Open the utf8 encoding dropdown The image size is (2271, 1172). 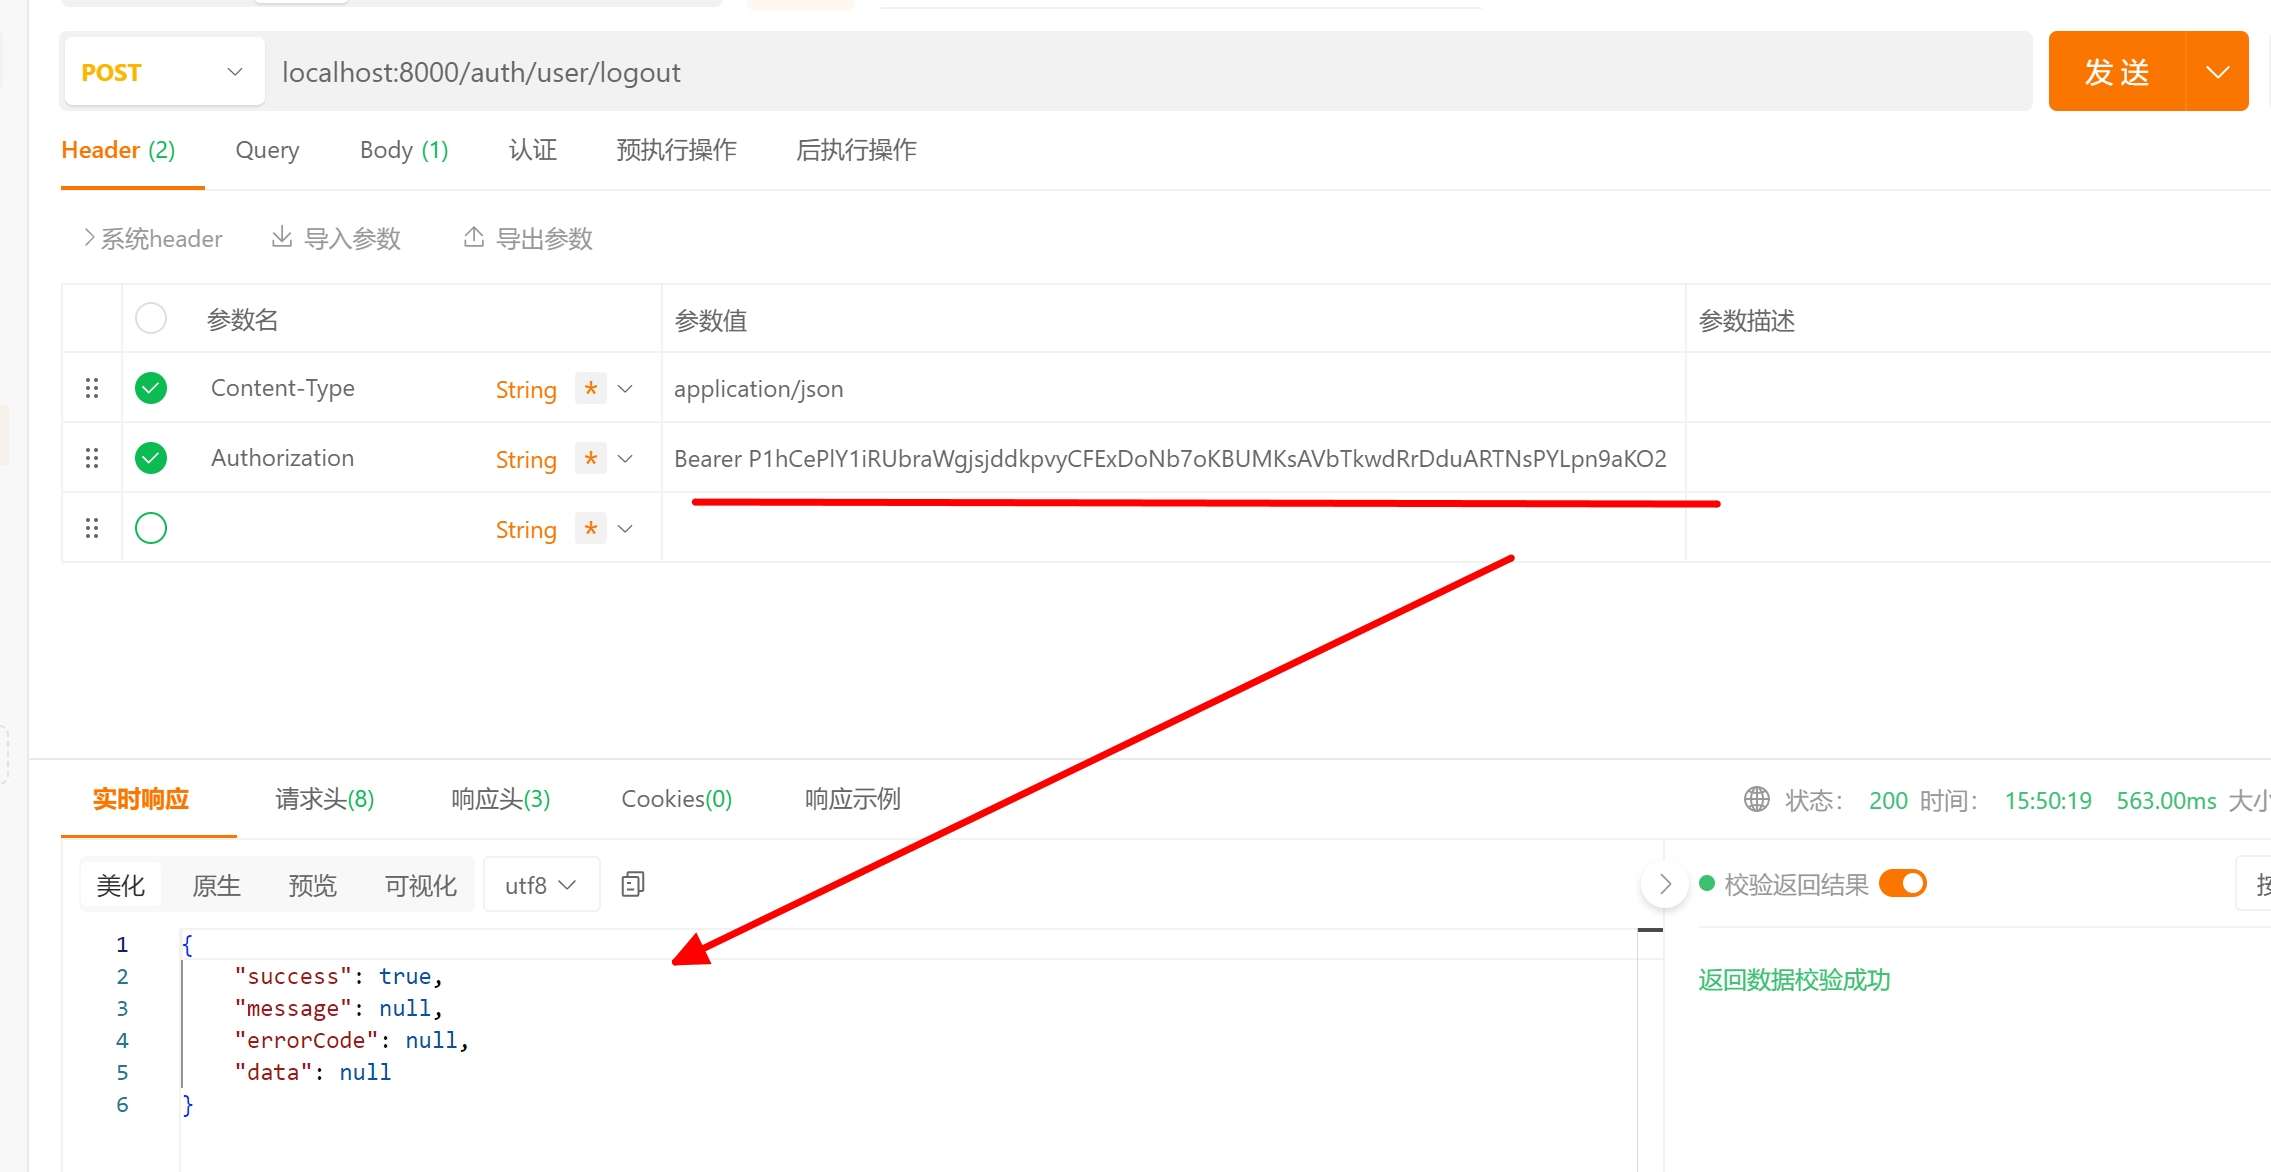coord(541,885)
